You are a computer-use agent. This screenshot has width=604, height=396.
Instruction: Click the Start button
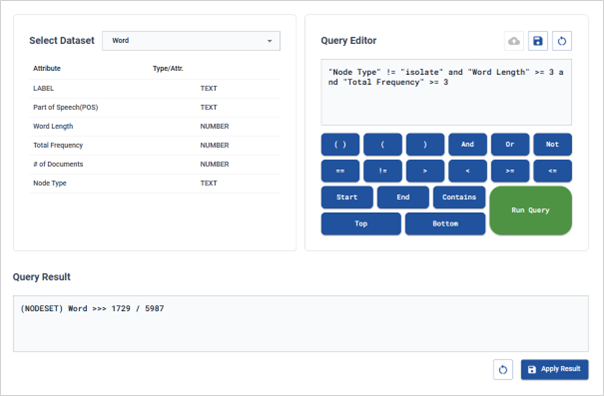pyautogui.click(x=347, y=197)
